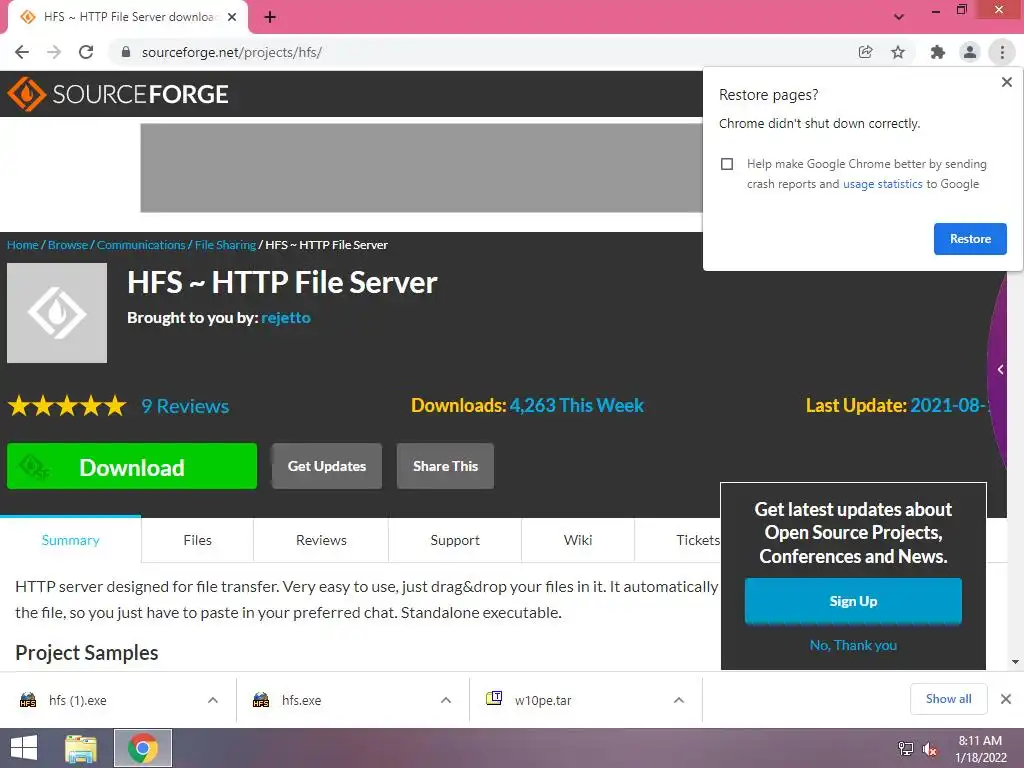Share this page using address bar icon
Image resolution: width=1024 pixels, height=768 pixels.
[x=865, y=52]
